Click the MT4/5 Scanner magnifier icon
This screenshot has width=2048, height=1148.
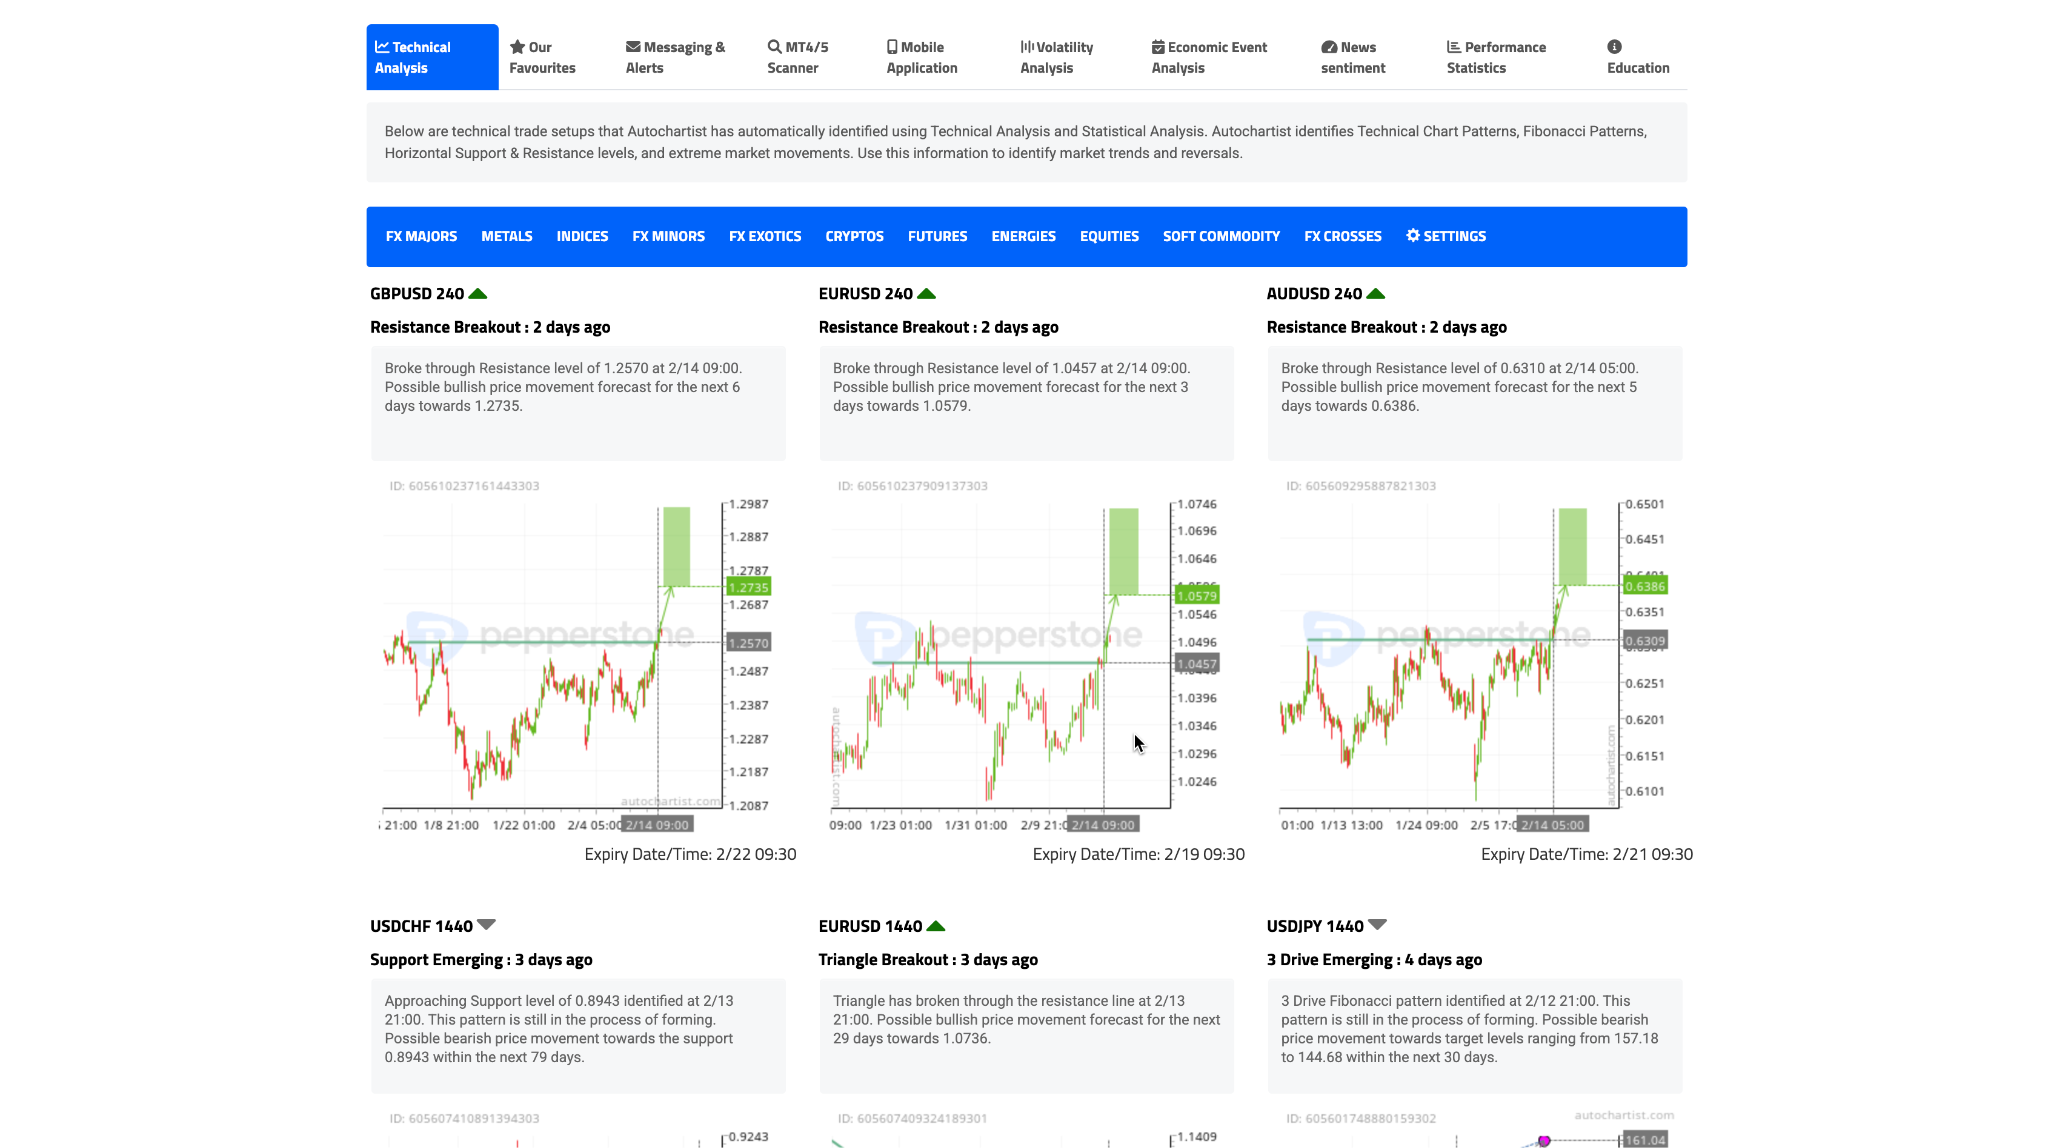pyautogui.click(x=774, y=47)
